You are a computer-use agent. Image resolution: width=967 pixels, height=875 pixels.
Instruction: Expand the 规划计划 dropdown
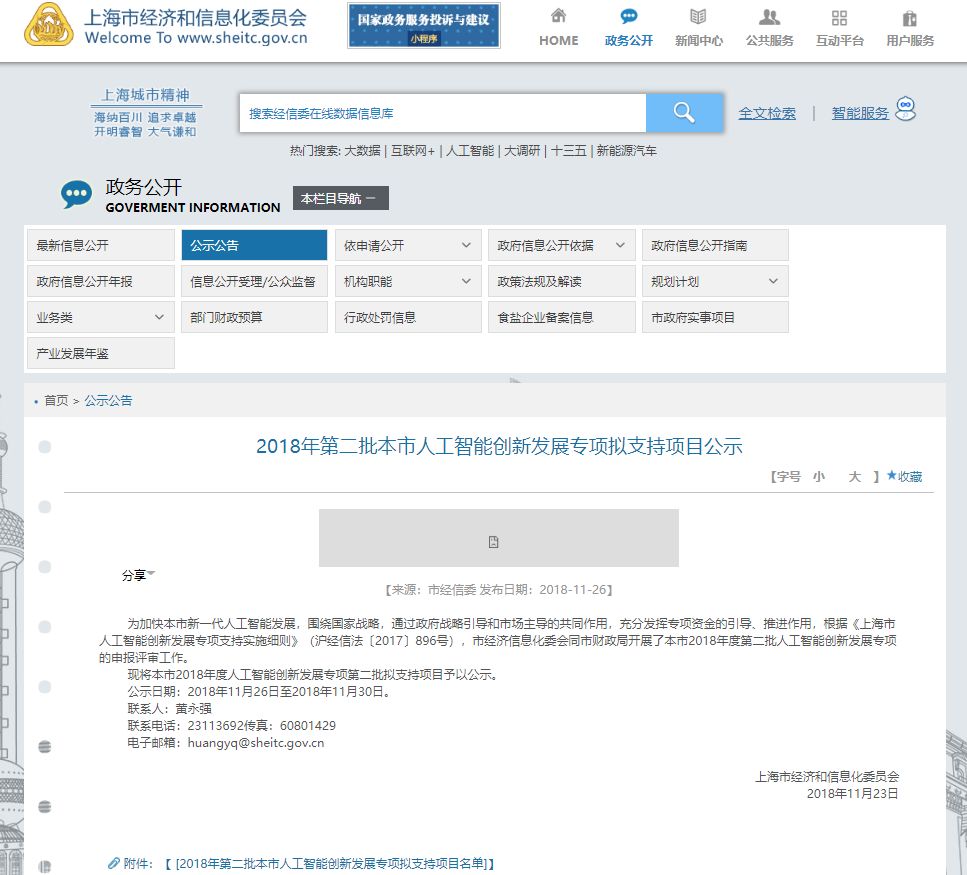pyautogui.click(x=773, y=281)
